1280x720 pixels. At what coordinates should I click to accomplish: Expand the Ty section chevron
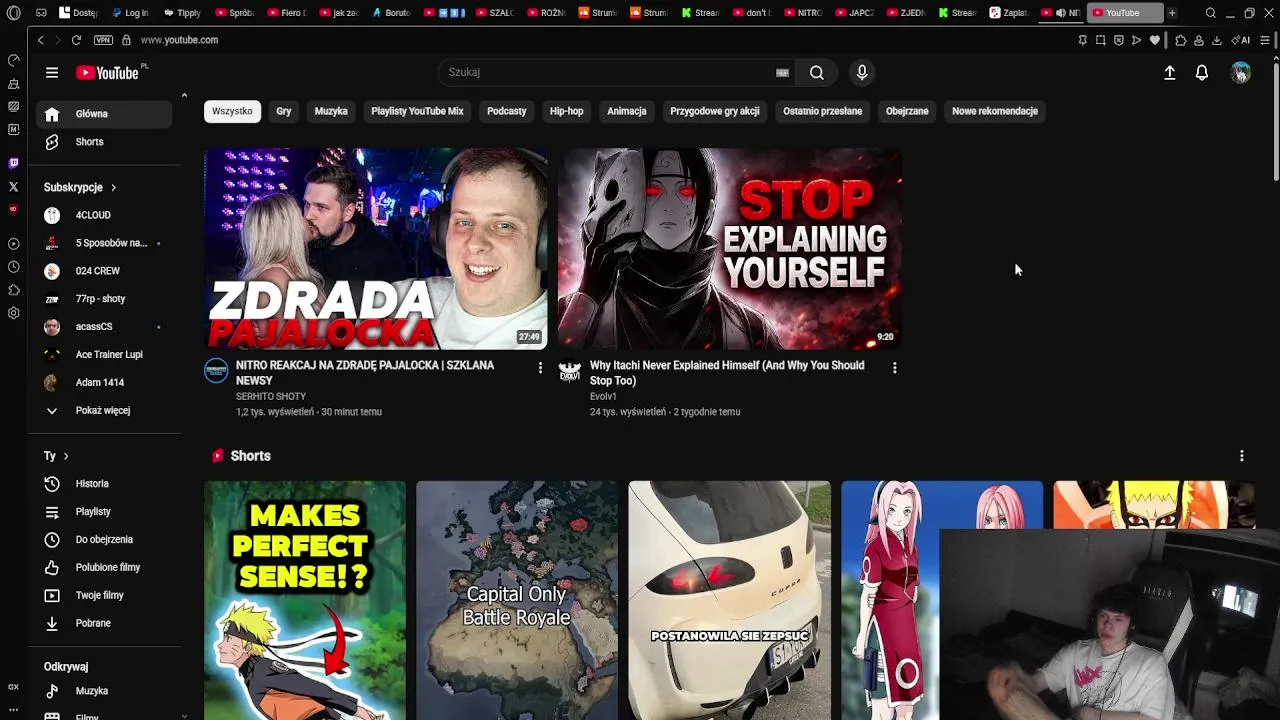(66, 456)
